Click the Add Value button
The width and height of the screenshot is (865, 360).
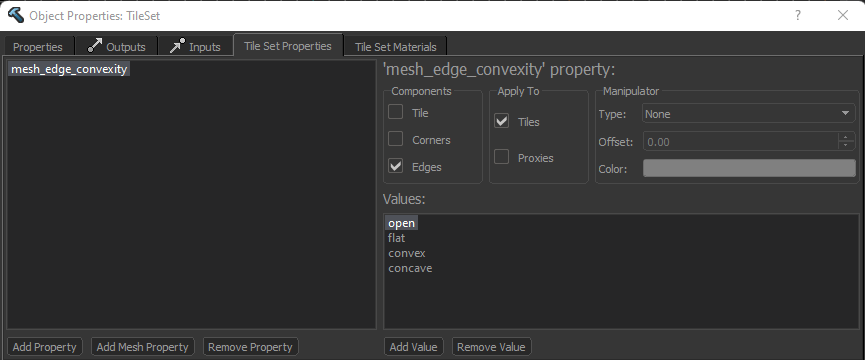point(413,347)
